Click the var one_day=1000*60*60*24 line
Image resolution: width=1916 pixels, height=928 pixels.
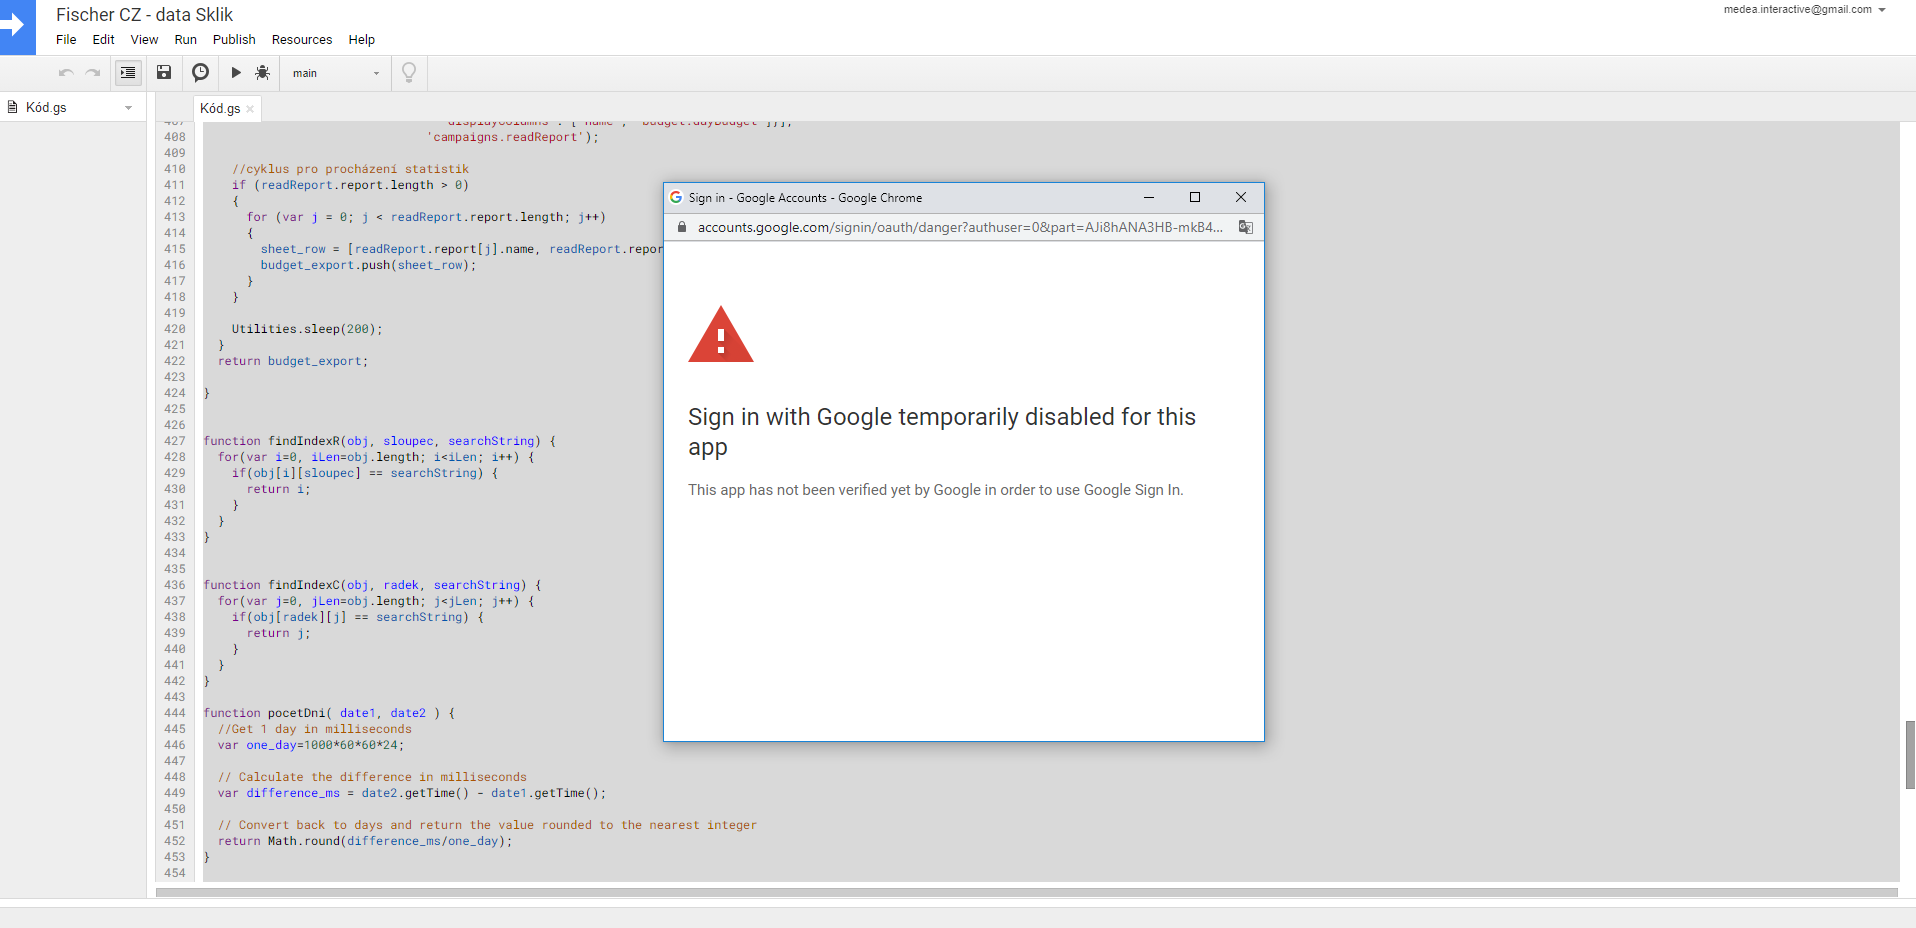point(311,745)
